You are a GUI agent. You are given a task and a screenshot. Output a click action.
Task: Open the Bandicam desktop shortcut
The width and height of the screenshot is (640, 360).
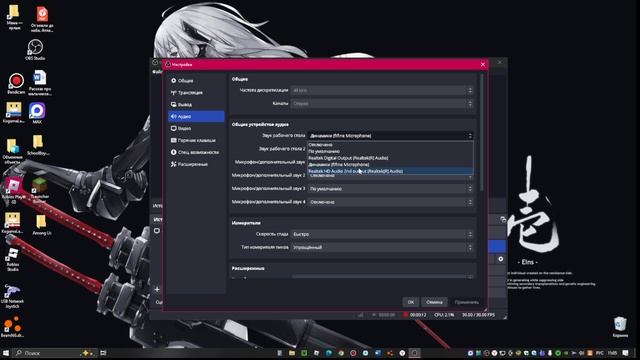click(16, 84)
